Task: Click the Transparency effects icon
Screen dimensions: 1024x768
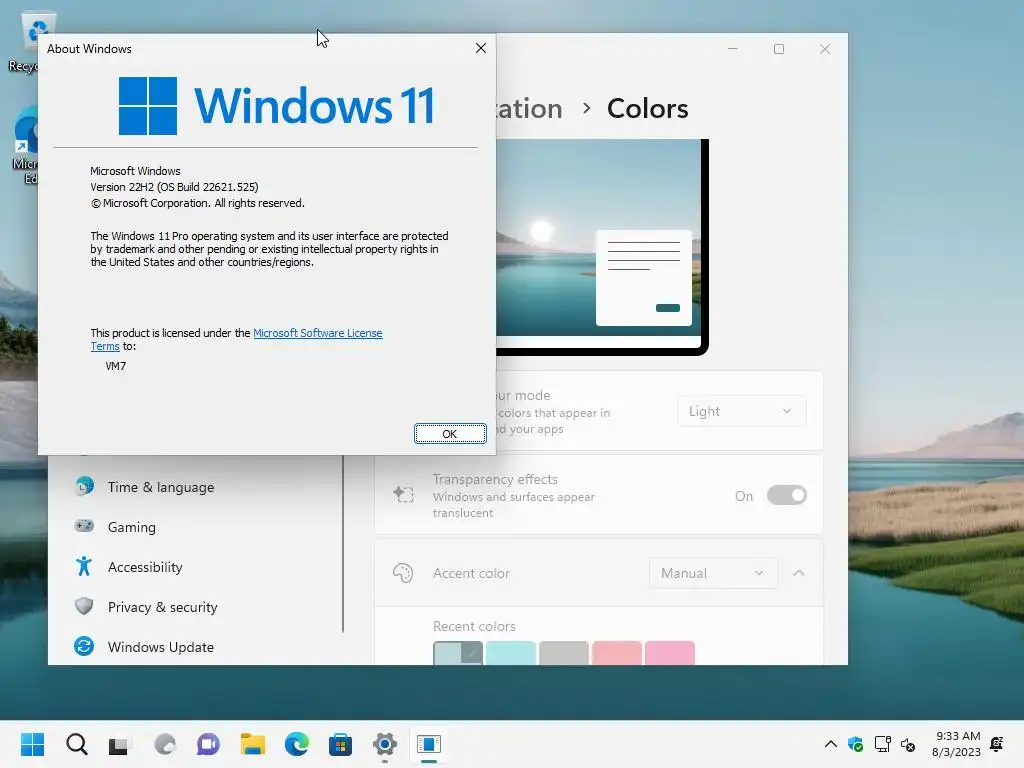Action: tap(403, 494)
